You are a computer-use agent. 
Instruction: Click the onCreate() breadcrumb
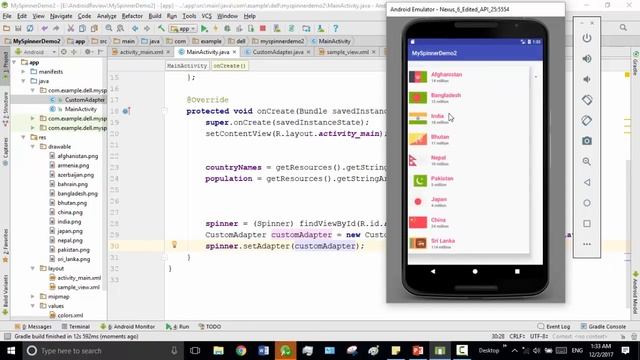click(x=229, y=66)
